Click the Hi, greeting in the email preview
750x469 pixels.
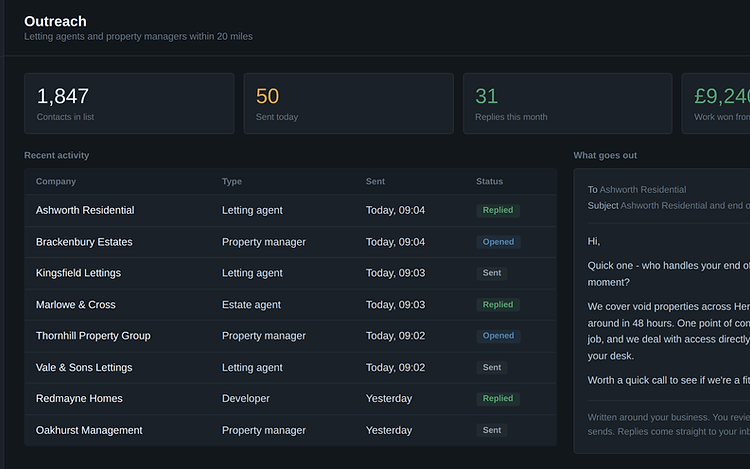(594, 241)
